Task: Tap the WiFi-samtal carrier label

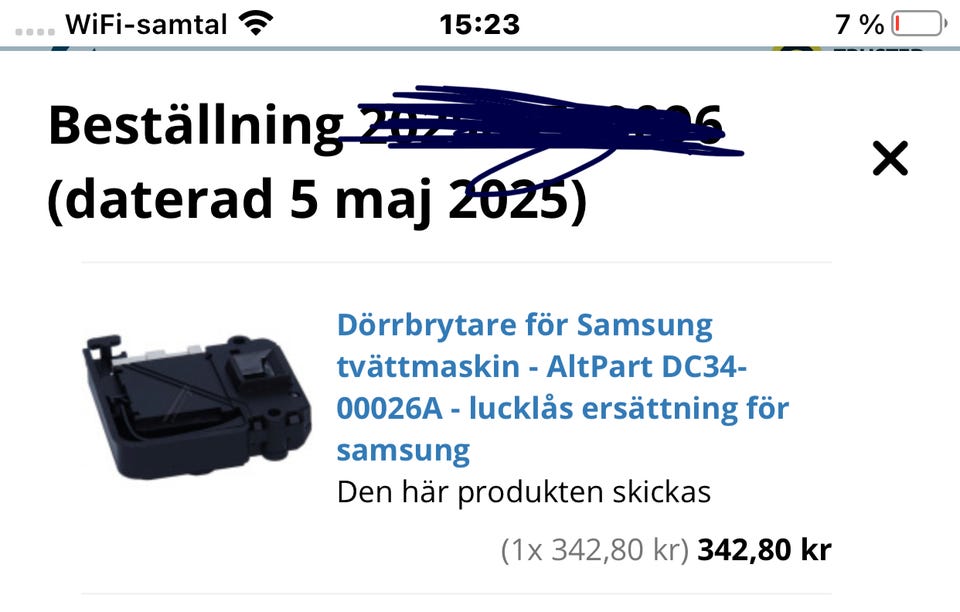Action: point(146,24)
